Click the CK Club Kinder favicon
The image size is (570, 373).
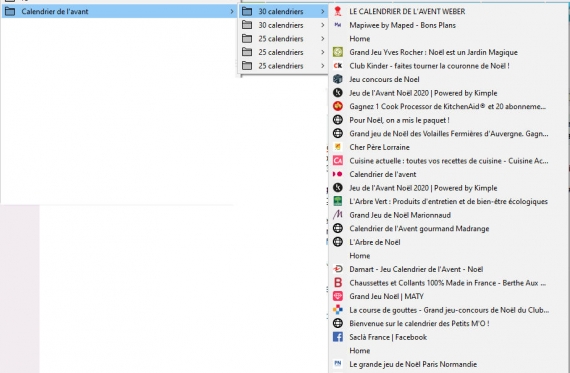[x=338, y=65]
